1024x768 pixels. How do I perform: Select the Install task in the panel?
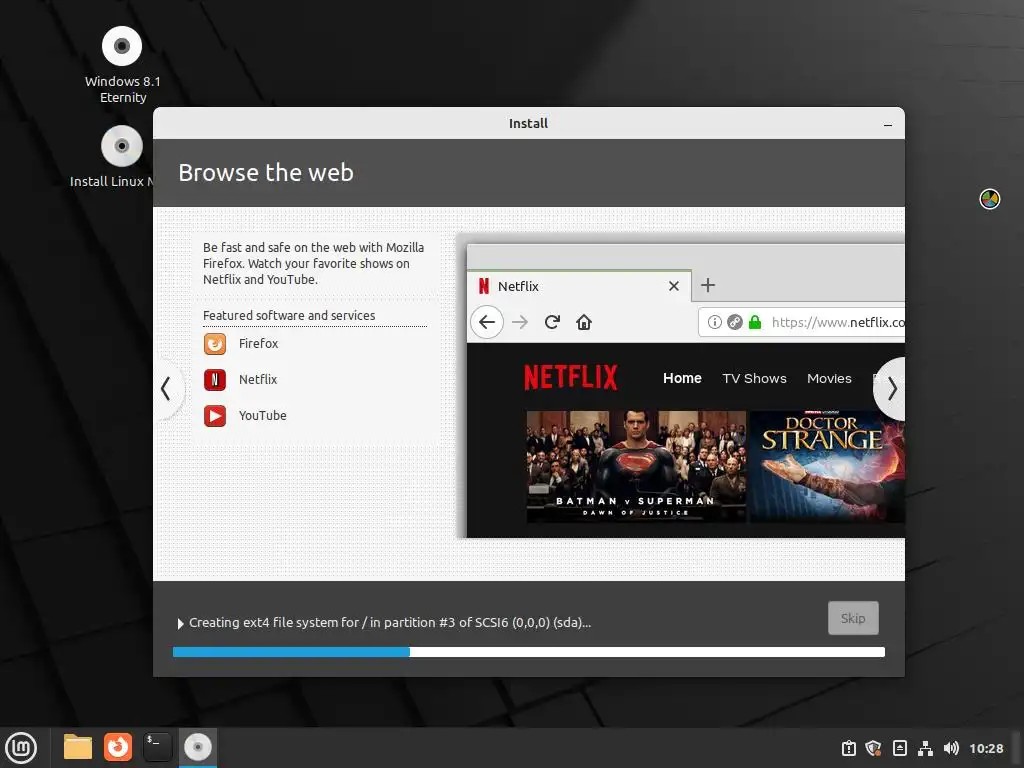pos(197,747)
